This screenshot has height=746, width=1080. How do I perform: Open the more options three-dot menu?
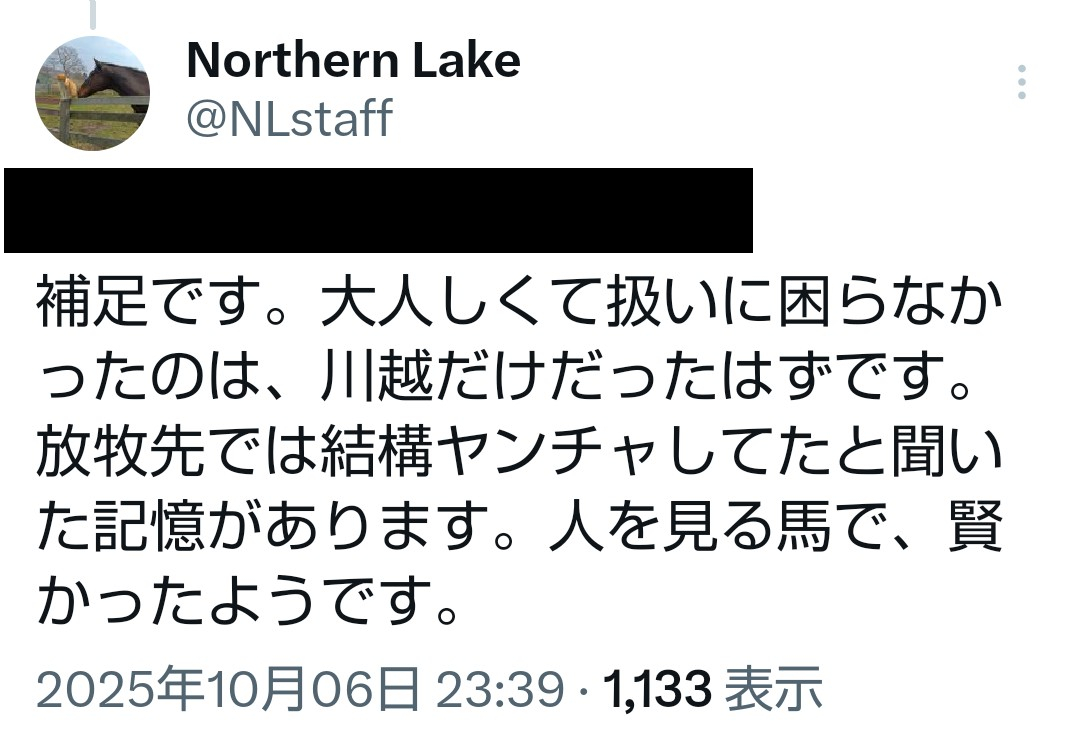[1021, 82]
